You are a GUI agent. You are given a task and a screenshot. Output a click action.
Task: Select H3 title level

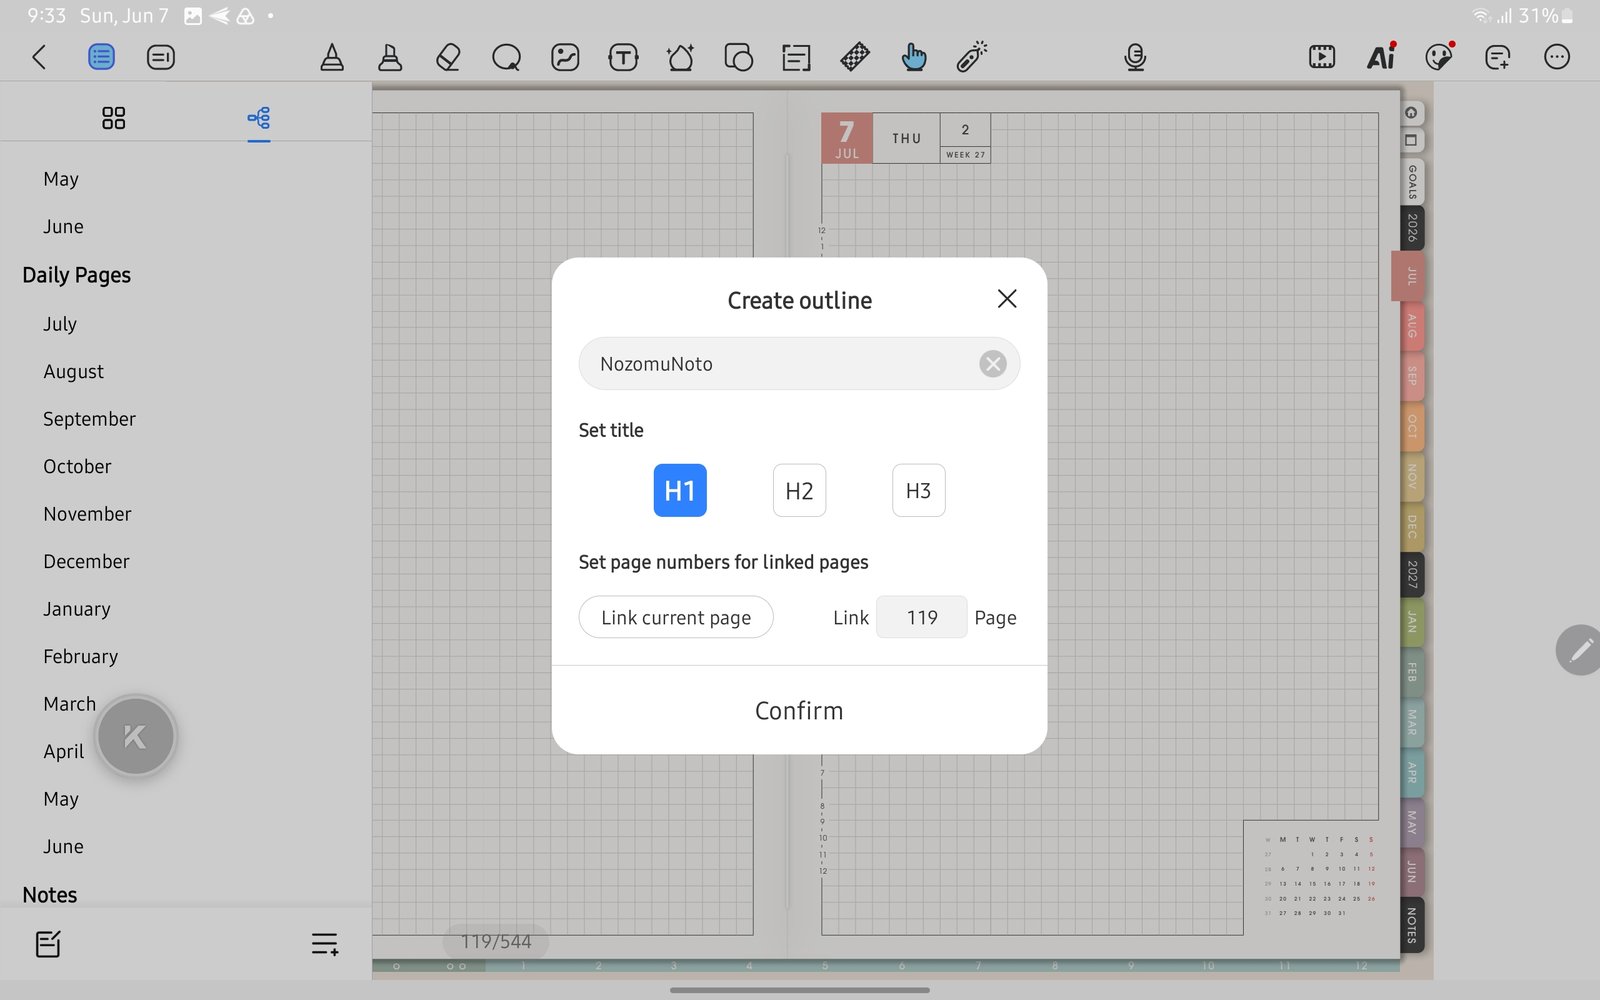918,491
